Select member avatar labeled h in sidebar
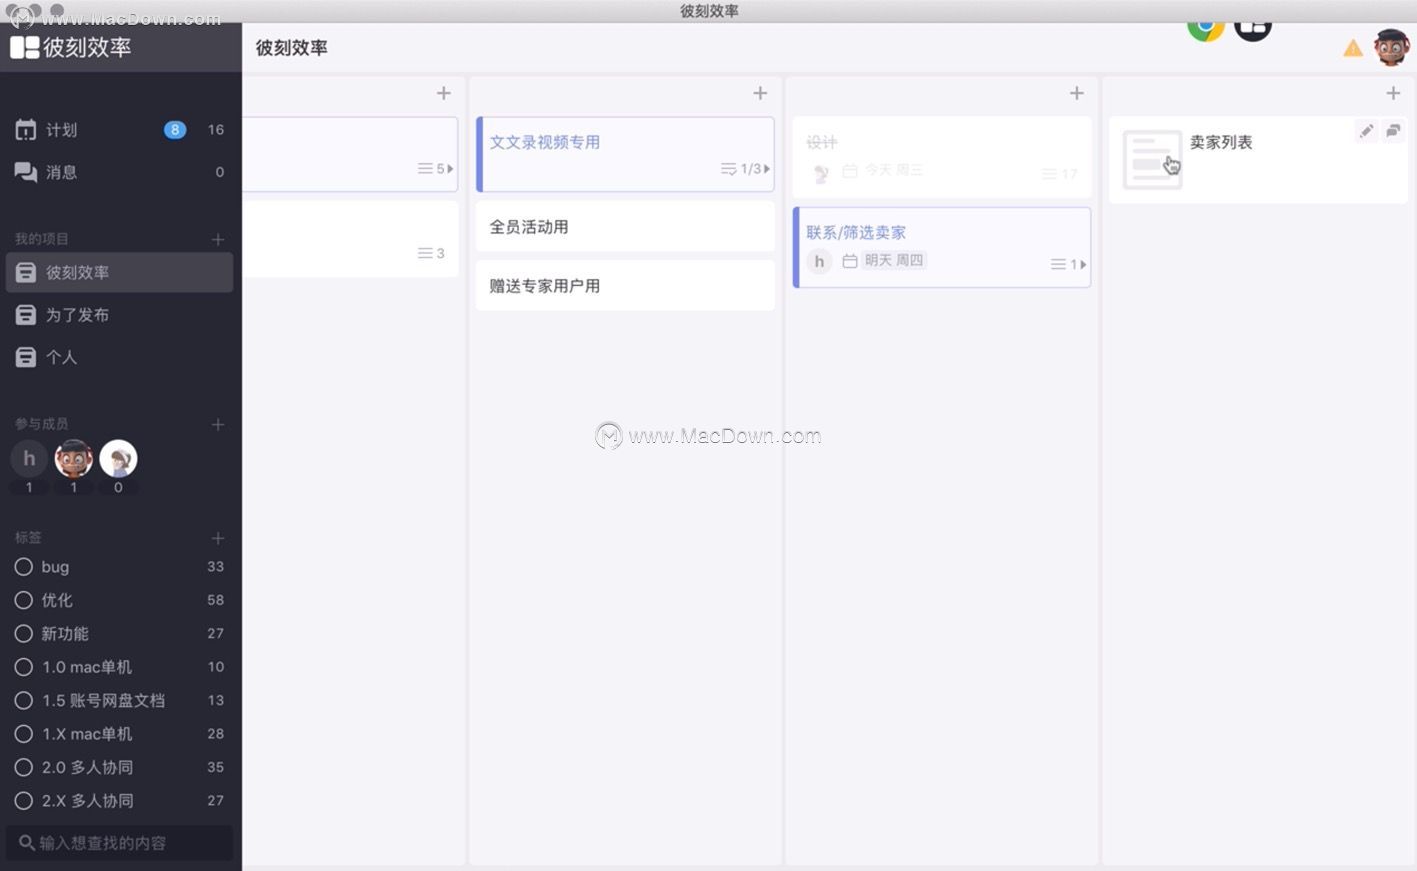This screenshot has height=871, width=1417. (x=29, y=458)
